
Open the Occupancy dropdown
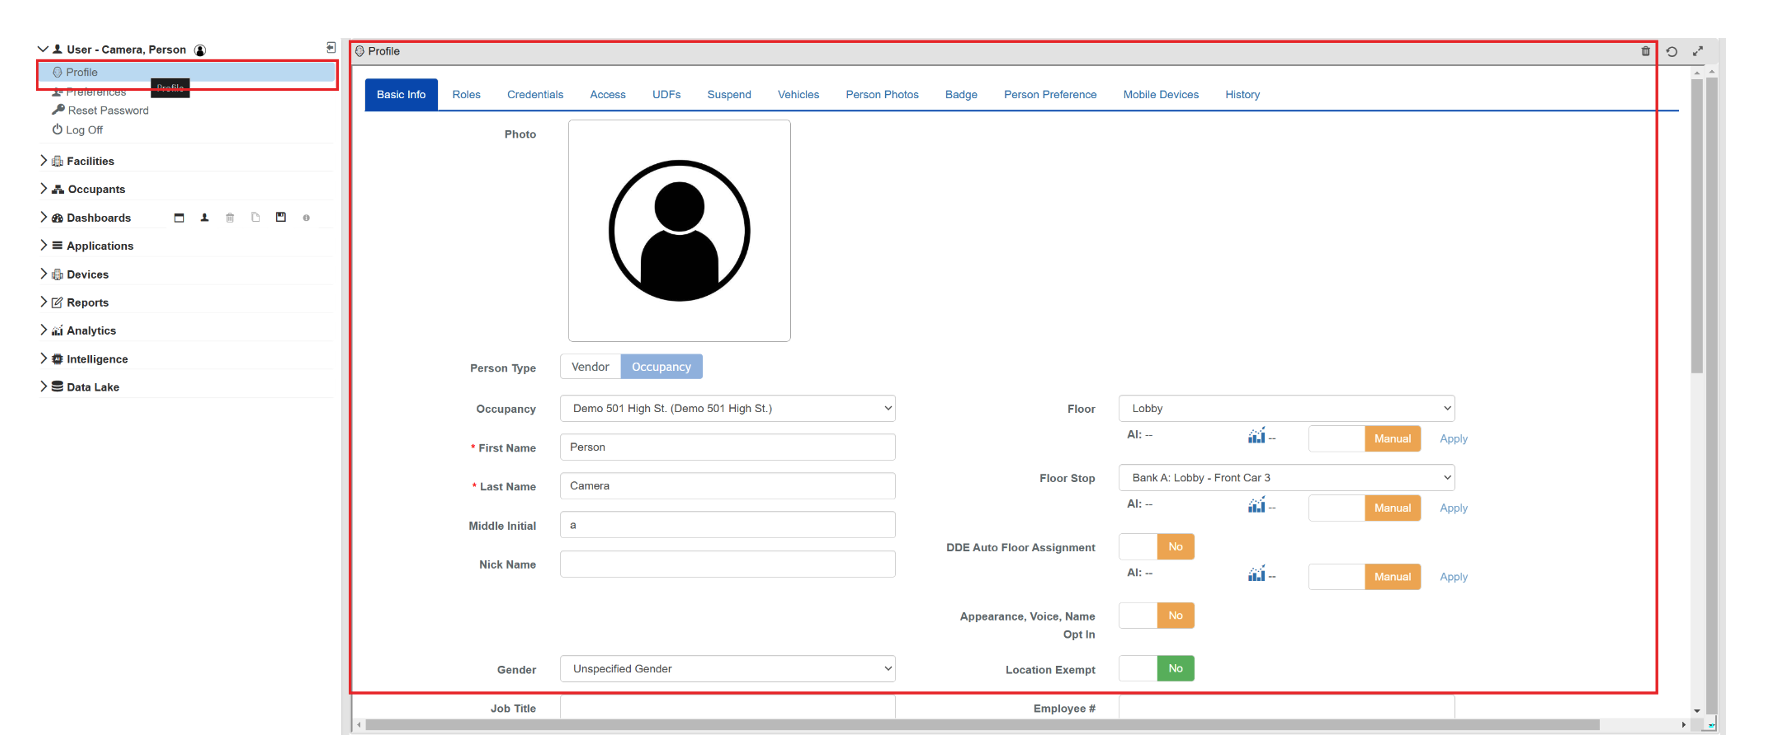pyautogui.click(x=727, y=408)
